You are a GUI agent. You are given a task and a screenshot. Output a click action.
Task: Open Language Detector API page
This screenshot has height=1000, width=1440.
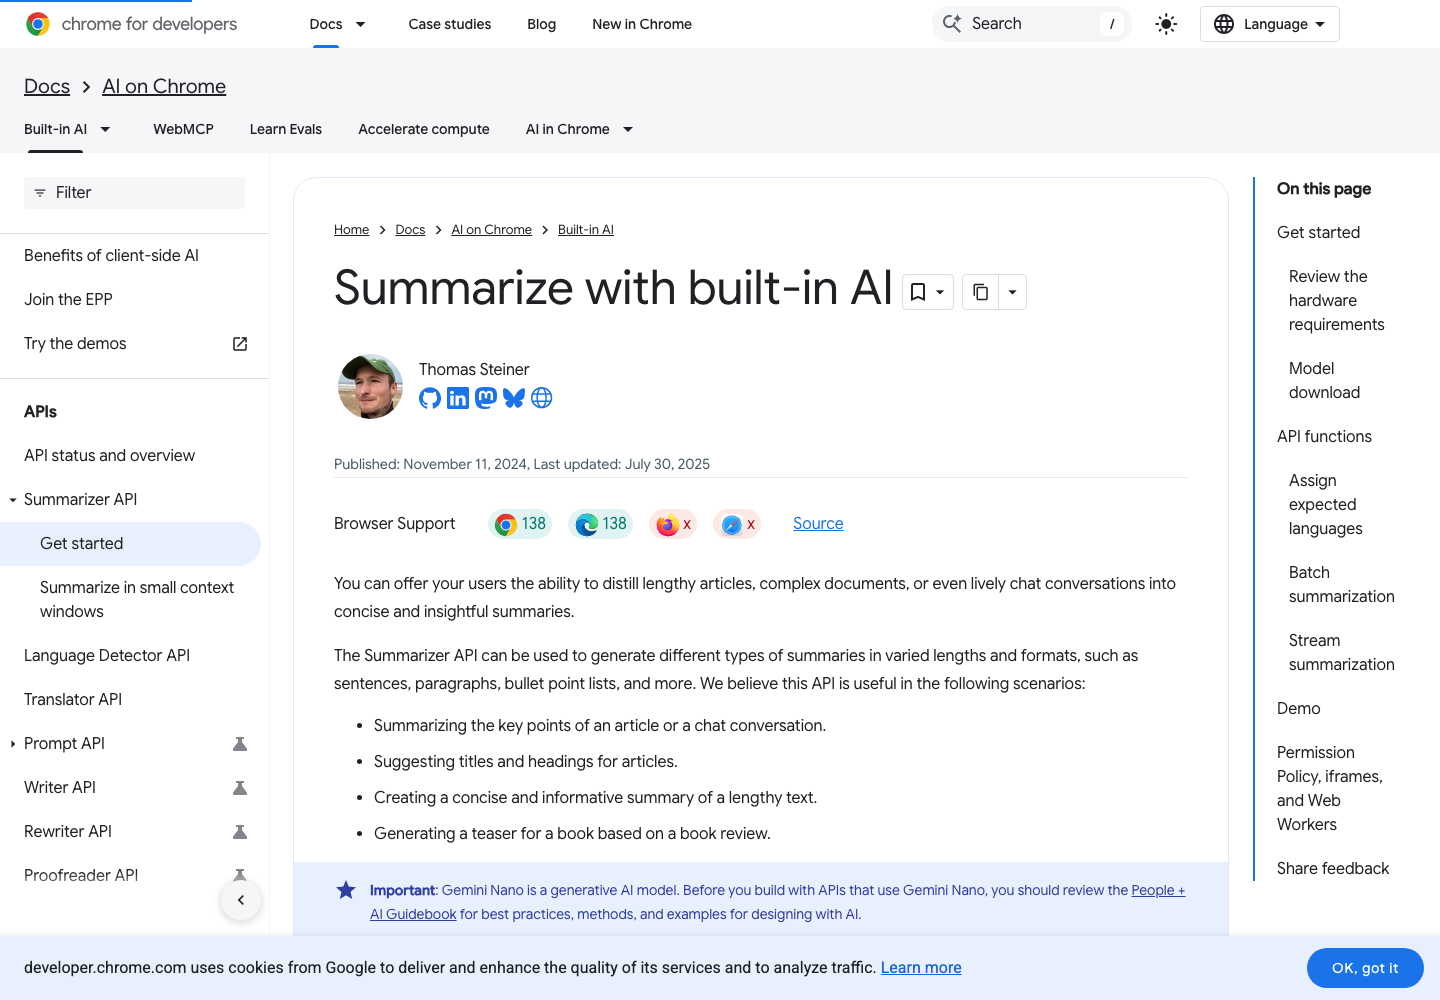[x=107, y=655]
